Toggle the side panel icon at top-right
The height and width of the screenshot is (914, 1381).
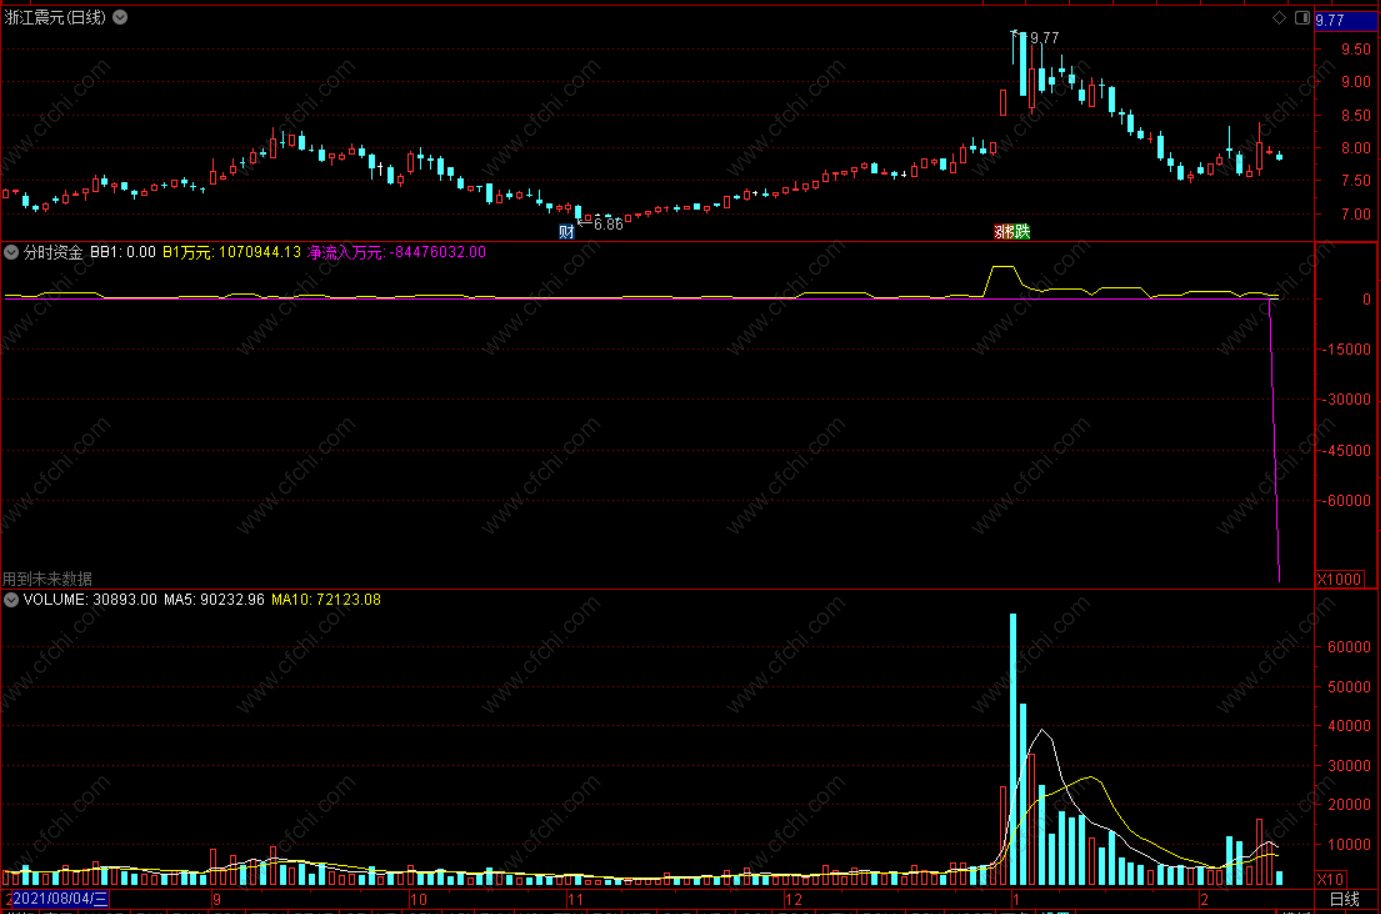tap(1302, 18)
